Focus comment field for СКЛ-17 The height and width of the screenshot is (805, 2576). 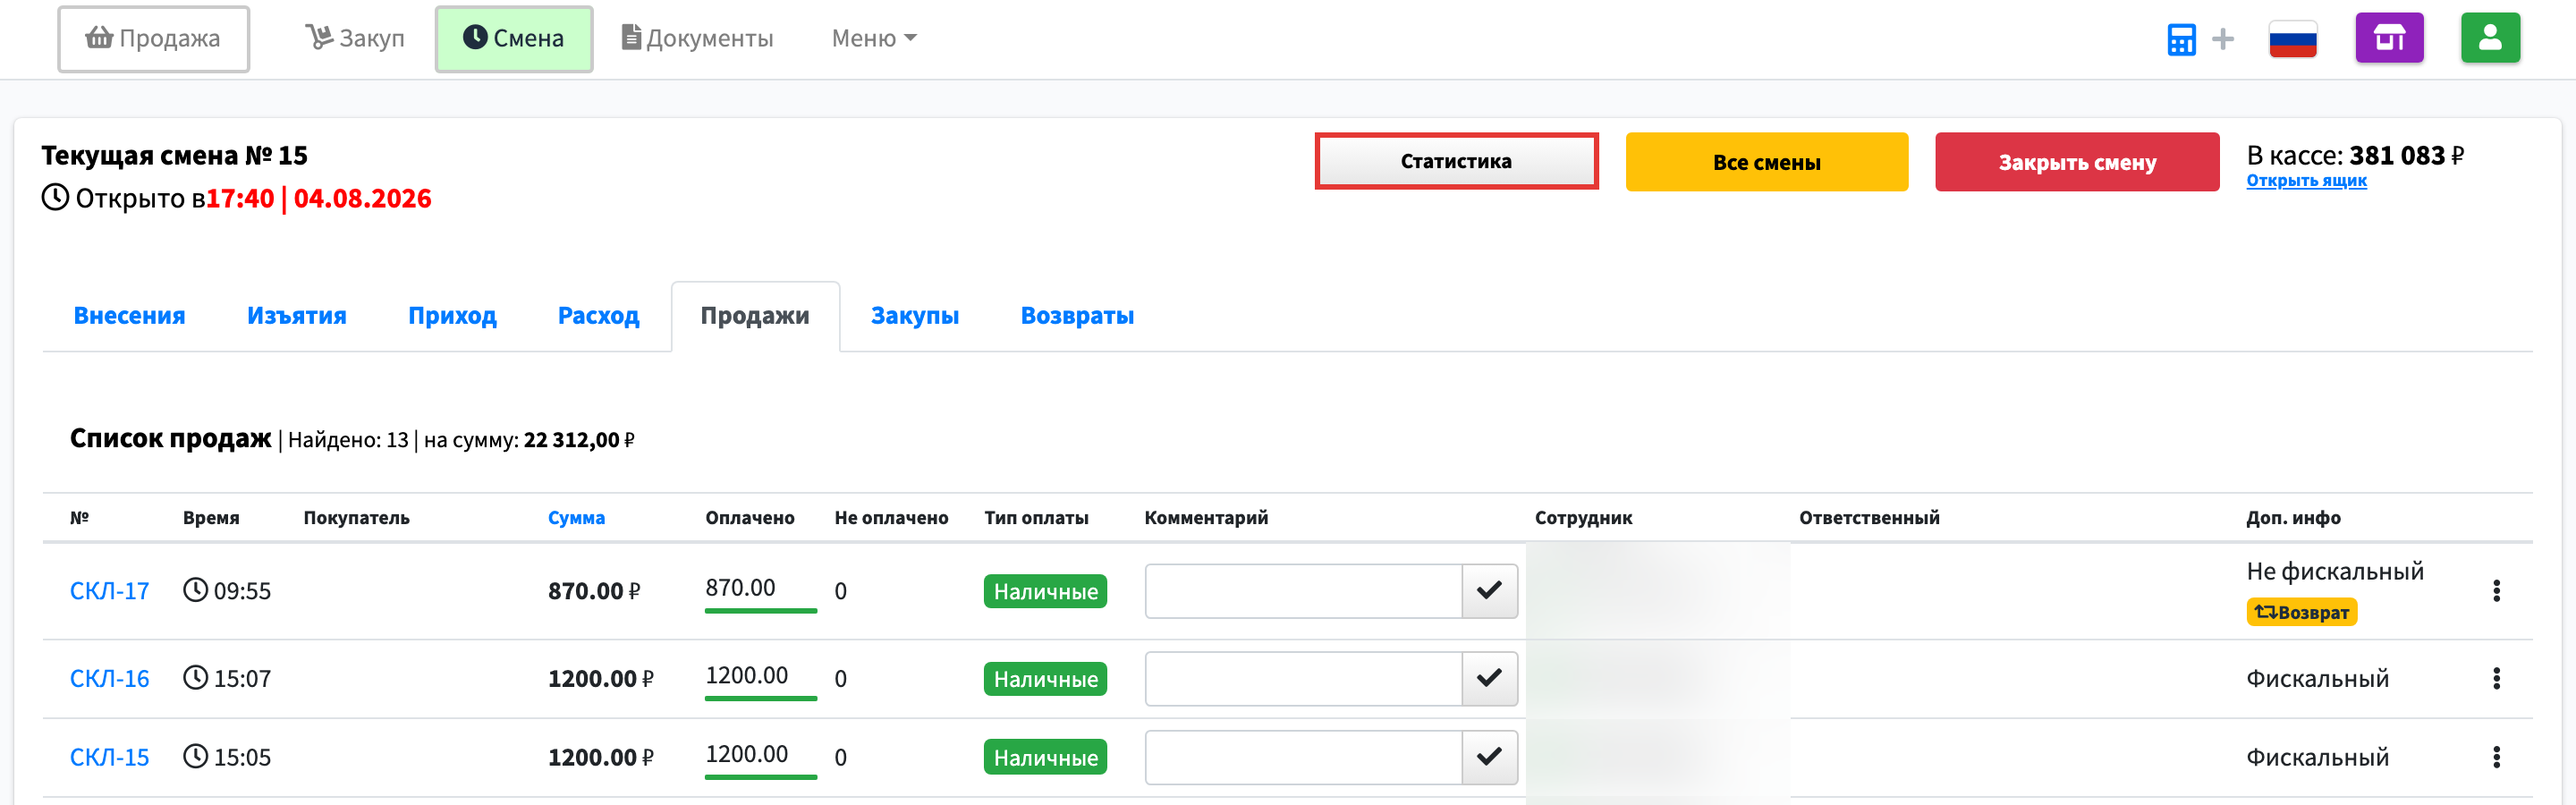[1303, 591]
